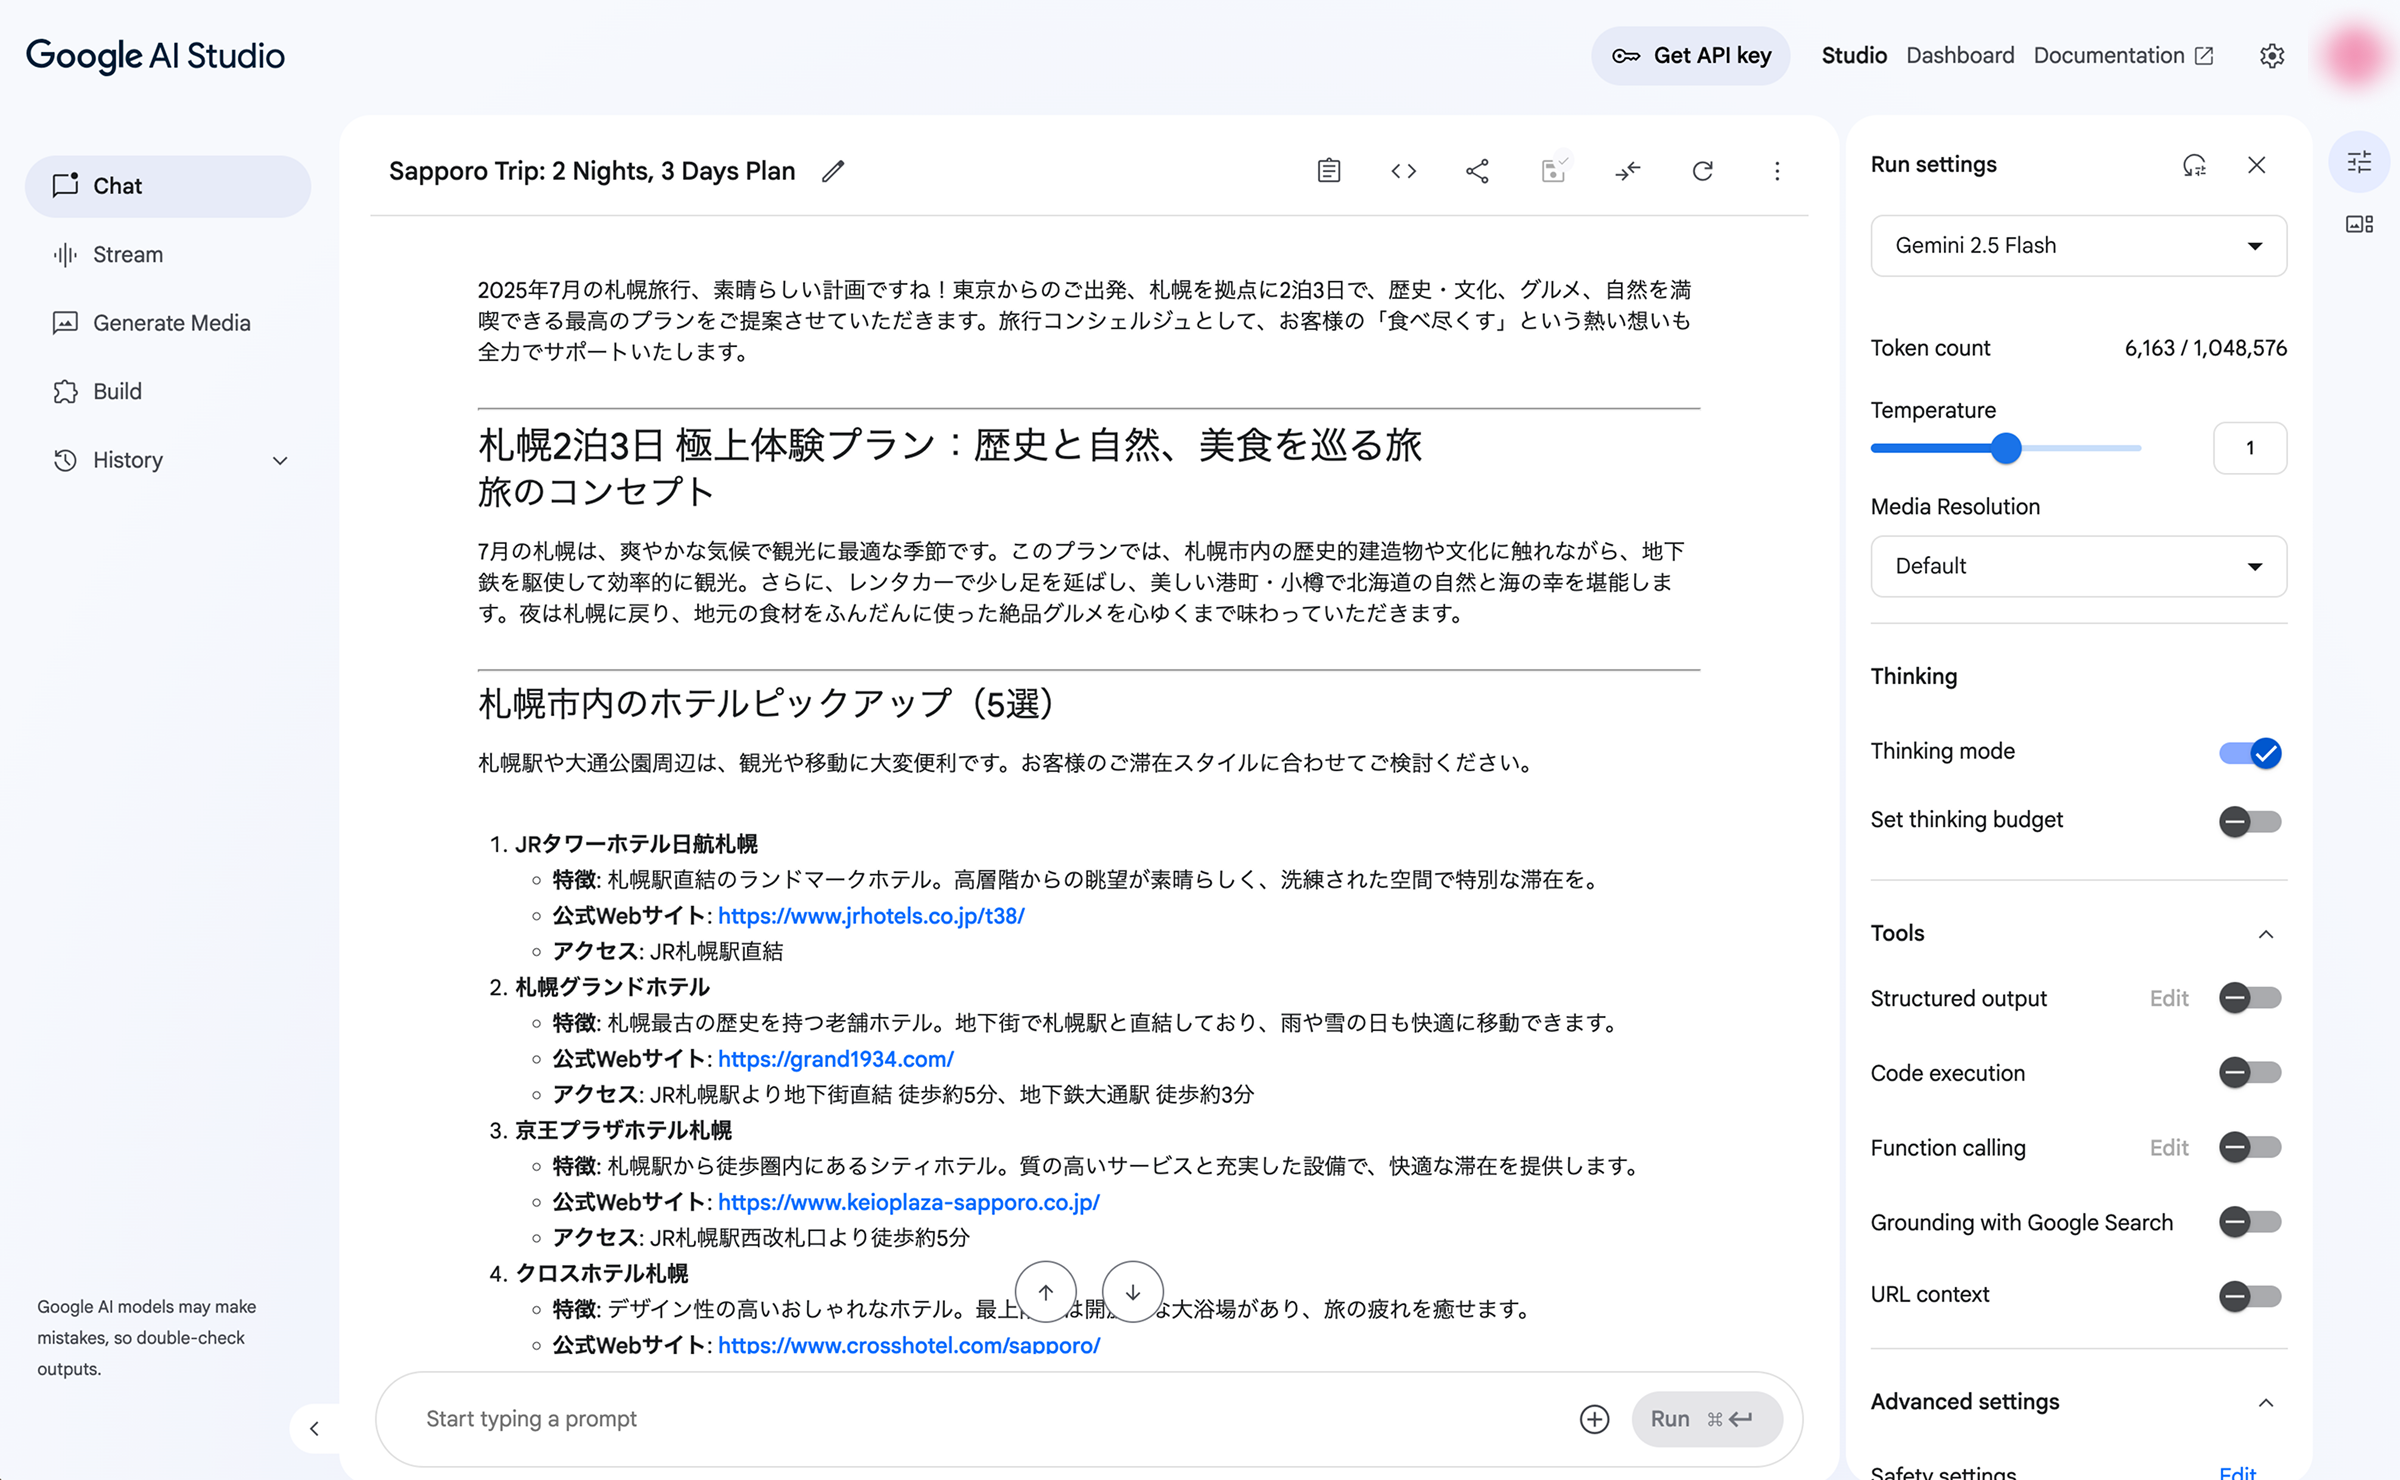Insert media with the plus icon
2400x1480 pixels.
(x=1595, y=1419)
